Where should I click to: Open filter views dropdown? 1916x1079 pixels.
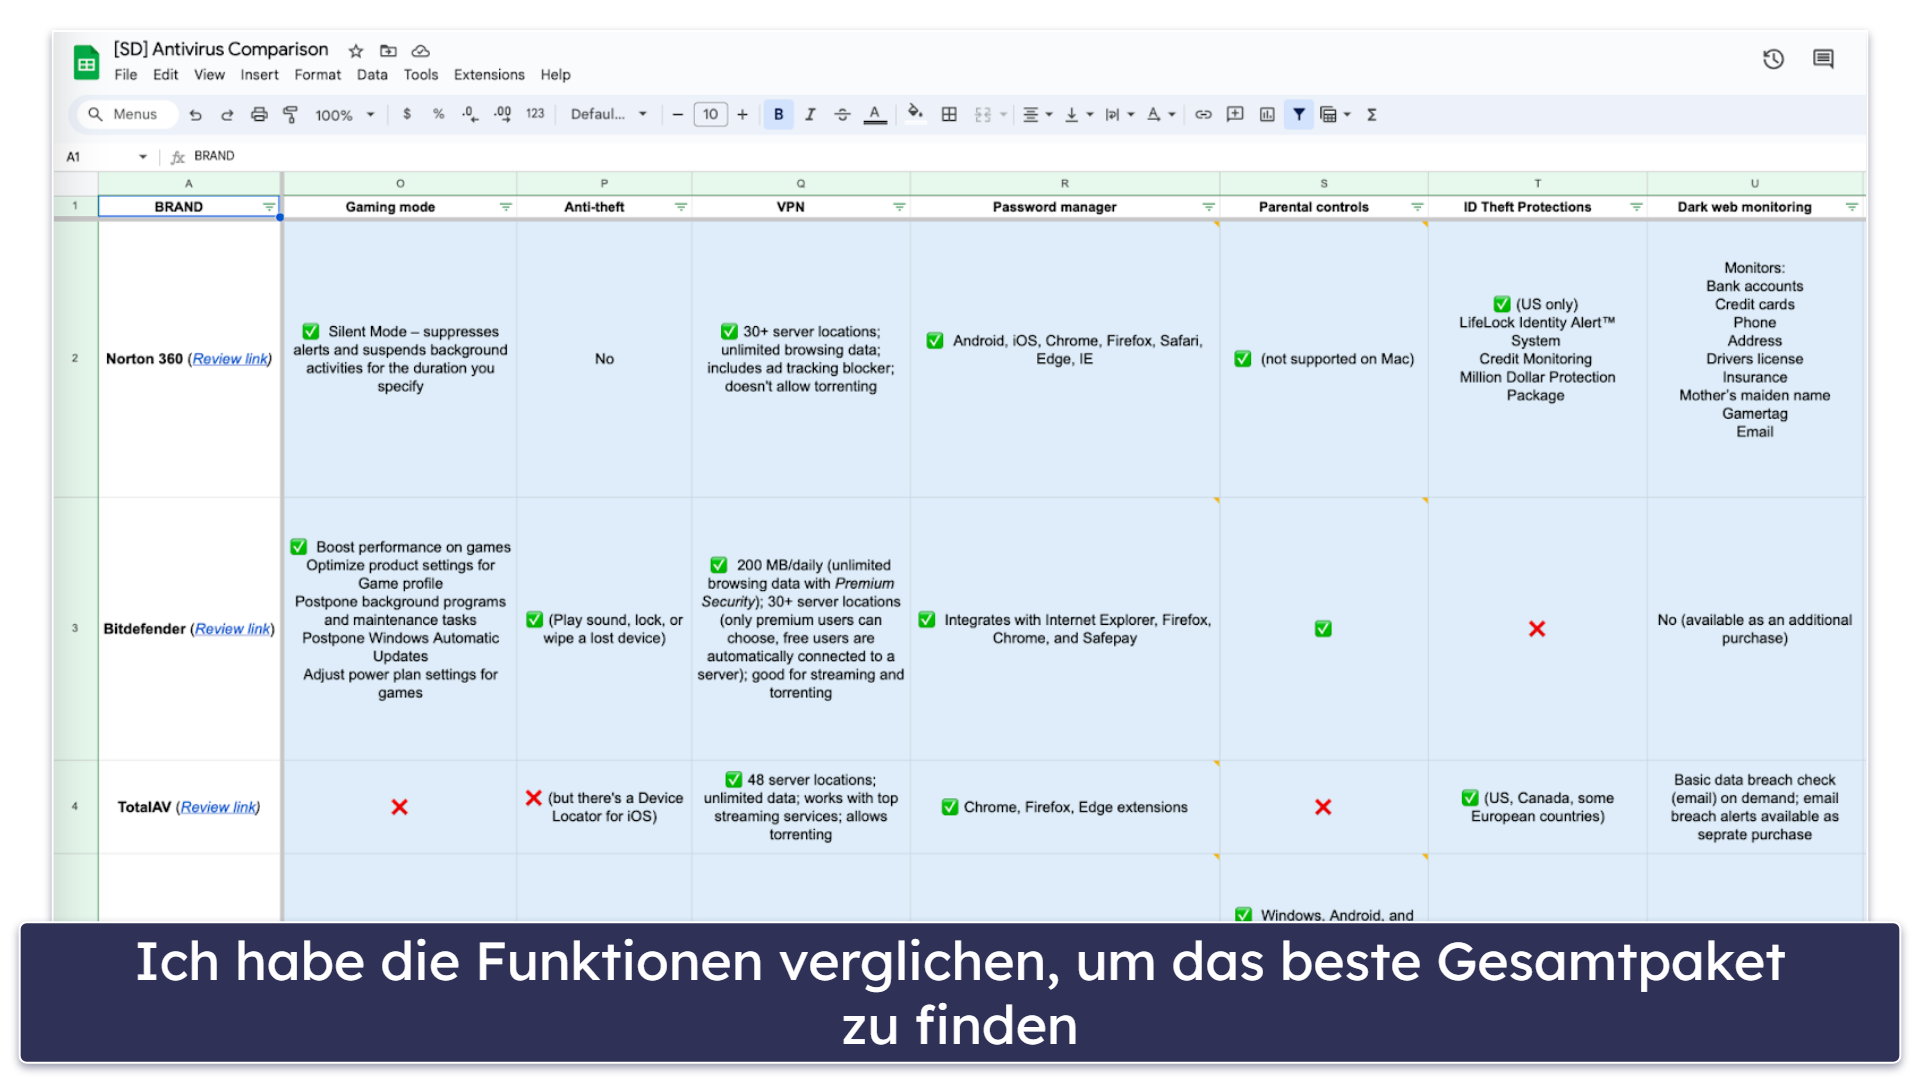[1335, 114]
